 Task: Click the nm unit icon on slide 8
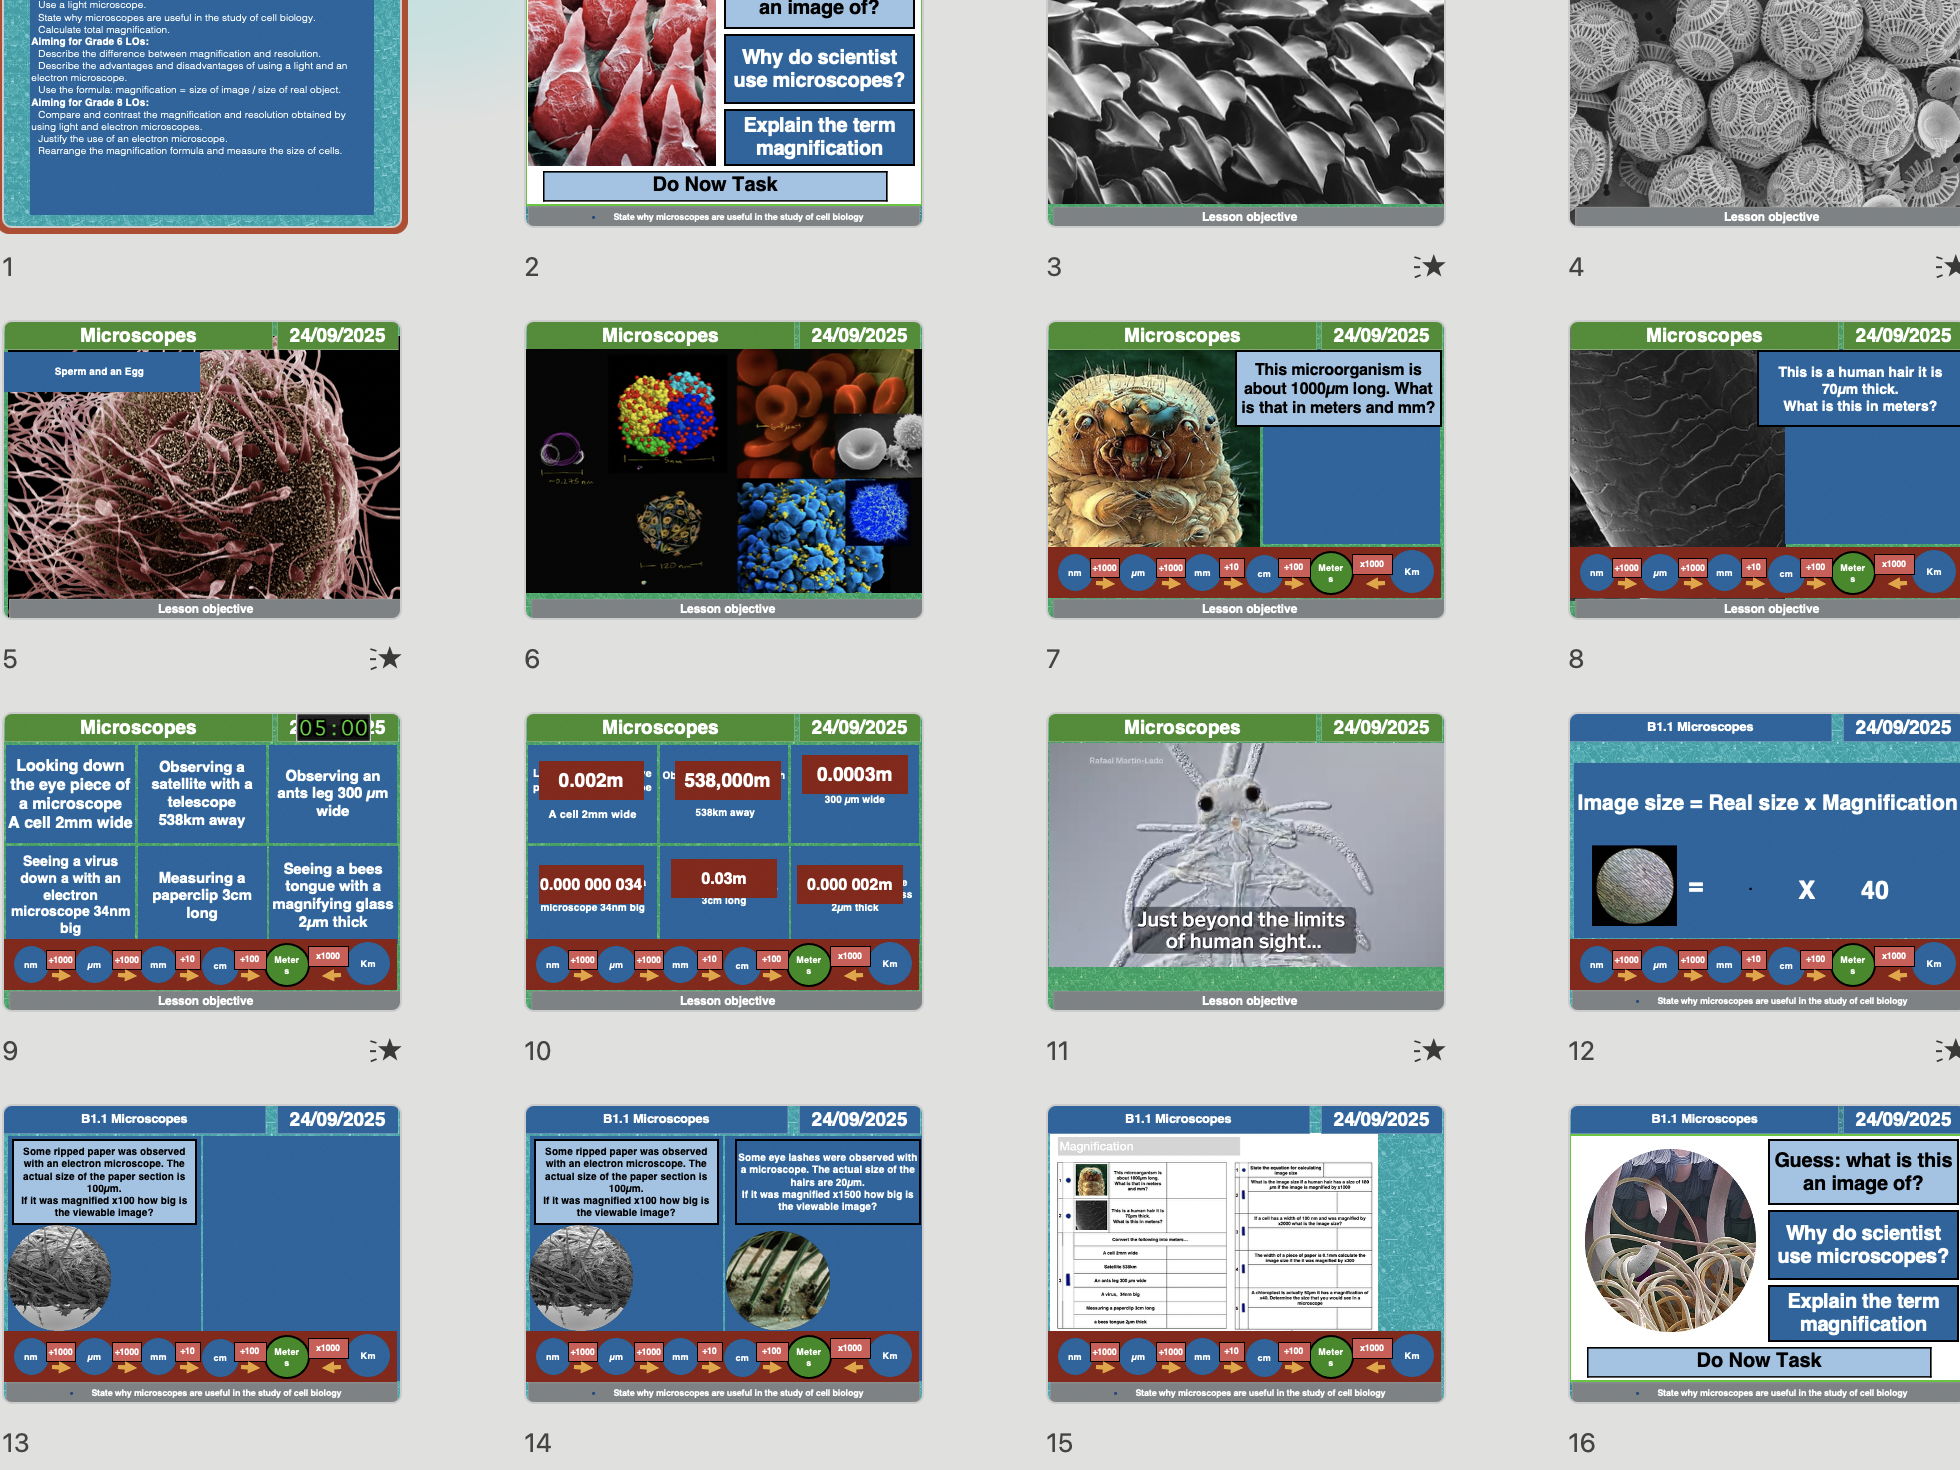coord(1596,572)
